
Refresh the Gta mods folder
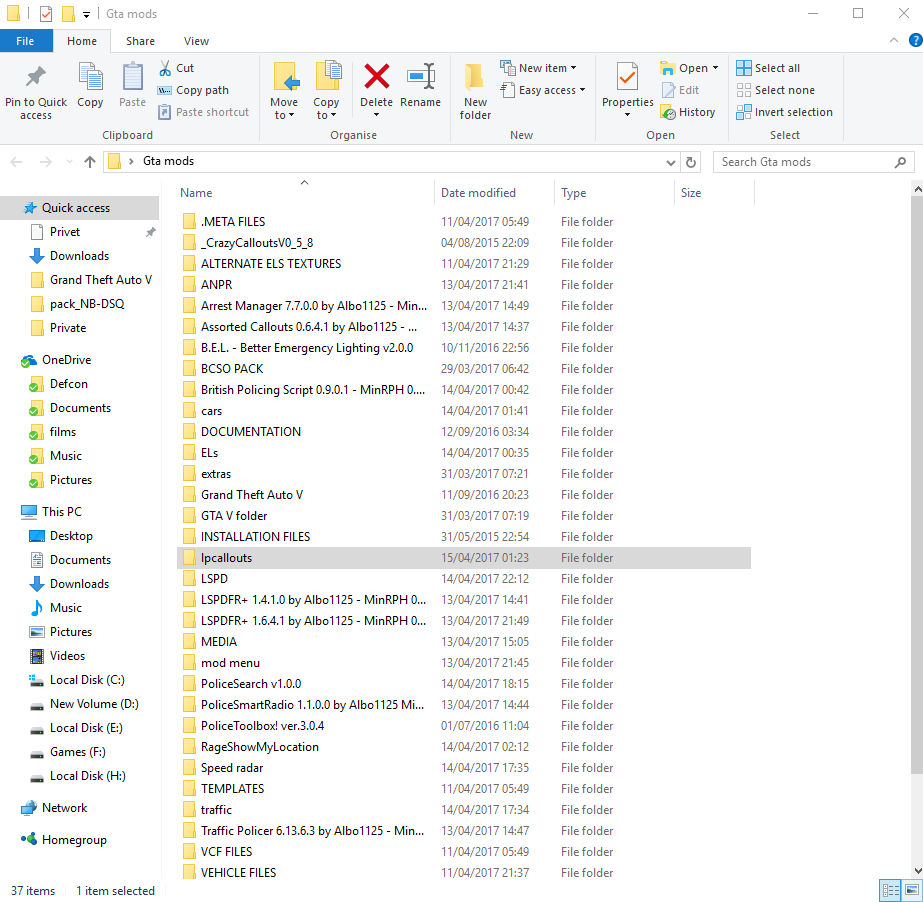(691, 163)
